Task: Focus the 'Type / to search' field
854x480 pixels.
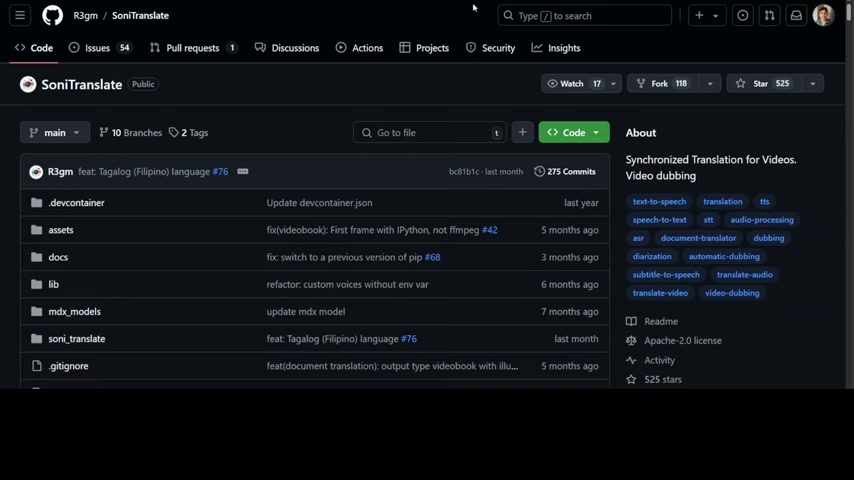Action: [584, 15]
